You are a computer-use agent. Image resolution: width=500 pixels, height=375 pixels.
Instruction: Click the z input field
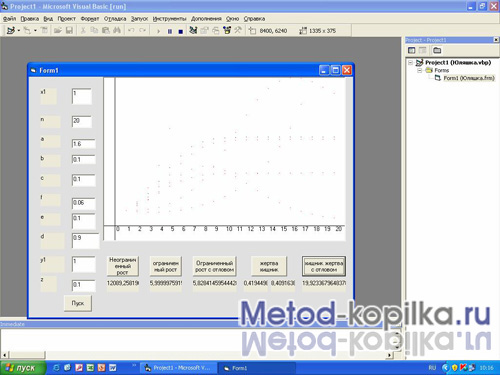click(x=84, y=285)
